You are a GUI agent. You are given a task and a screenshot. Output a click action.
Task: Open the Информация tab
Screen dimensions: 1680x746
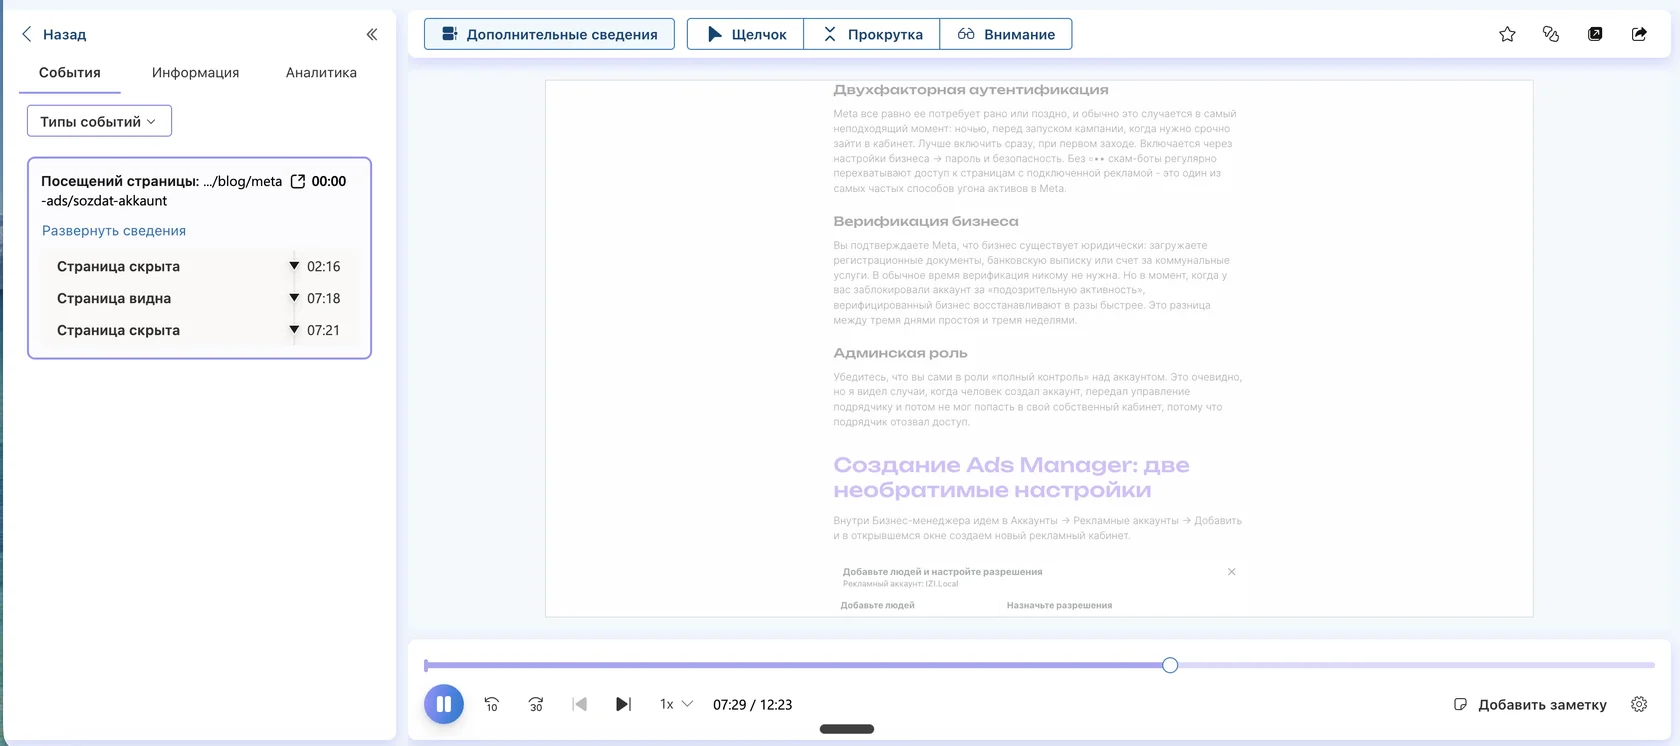pos(195,72)
